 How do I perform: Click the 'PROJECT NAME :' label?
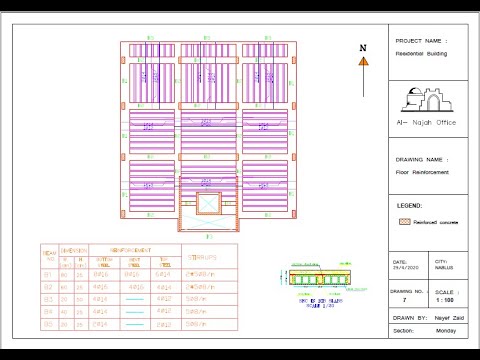[x=421, y=41]
